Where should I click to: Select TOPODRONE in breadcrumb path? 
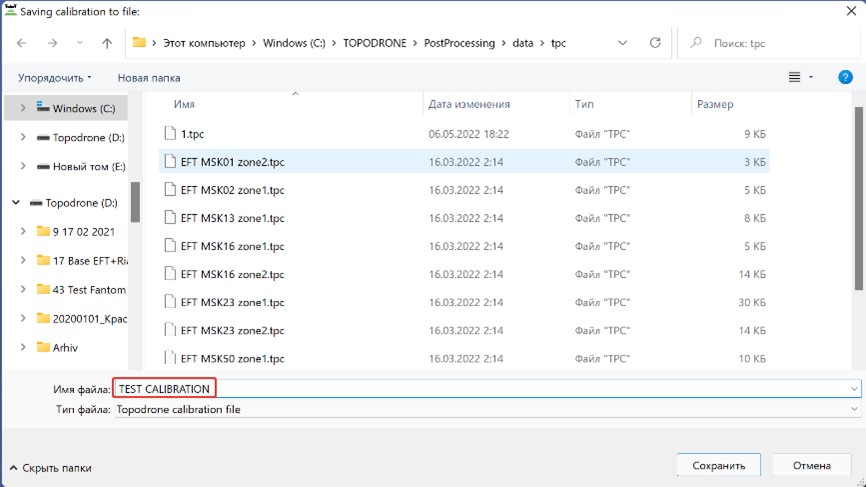point(374,43)
